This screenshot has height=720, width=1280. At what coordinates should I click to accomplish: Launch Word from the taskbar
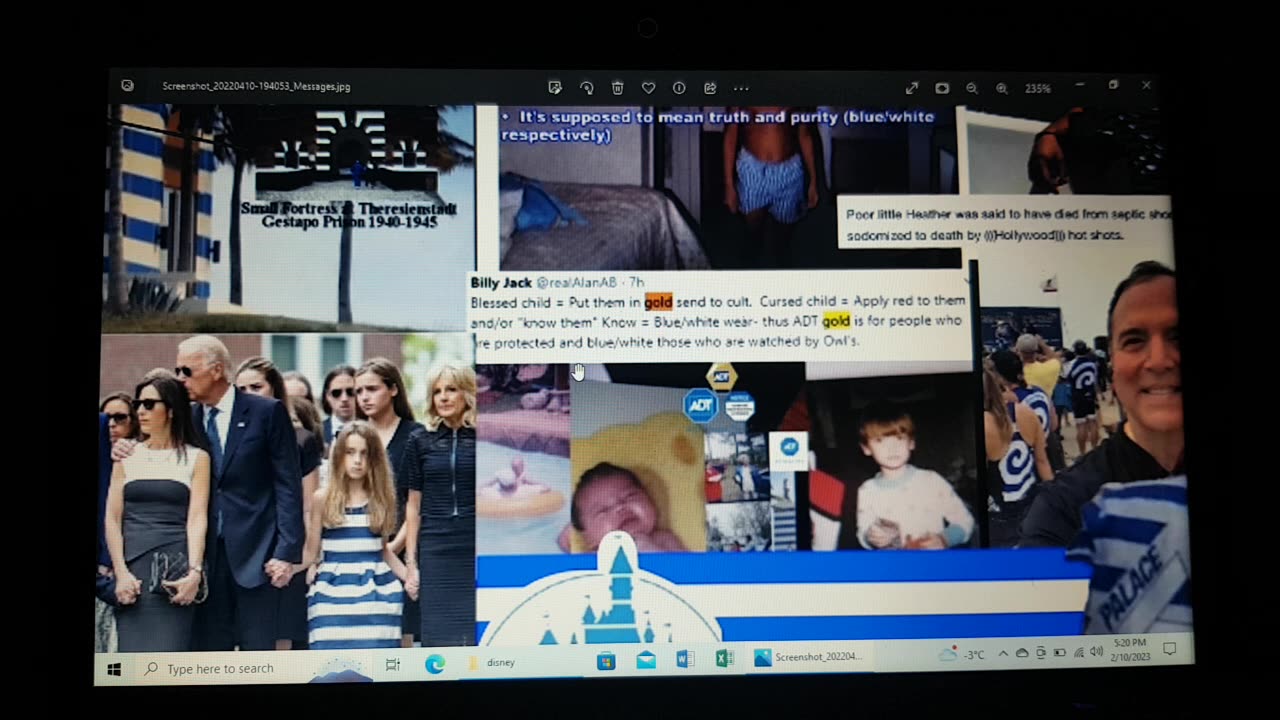685,659
